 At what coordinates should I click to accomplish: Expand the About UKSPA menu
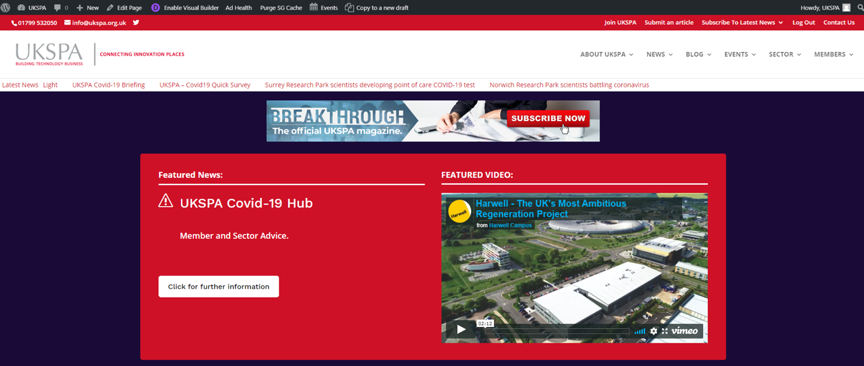pos(607,55)
